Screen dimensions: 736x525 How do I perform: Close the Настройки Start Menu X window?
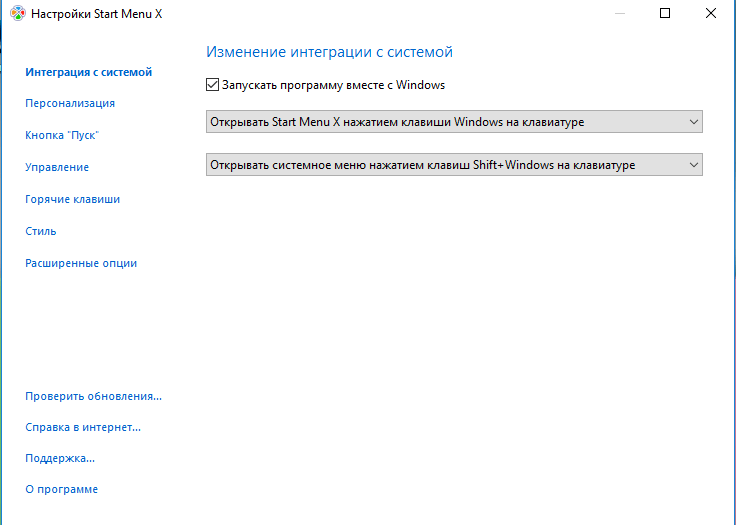pos(711,13)
